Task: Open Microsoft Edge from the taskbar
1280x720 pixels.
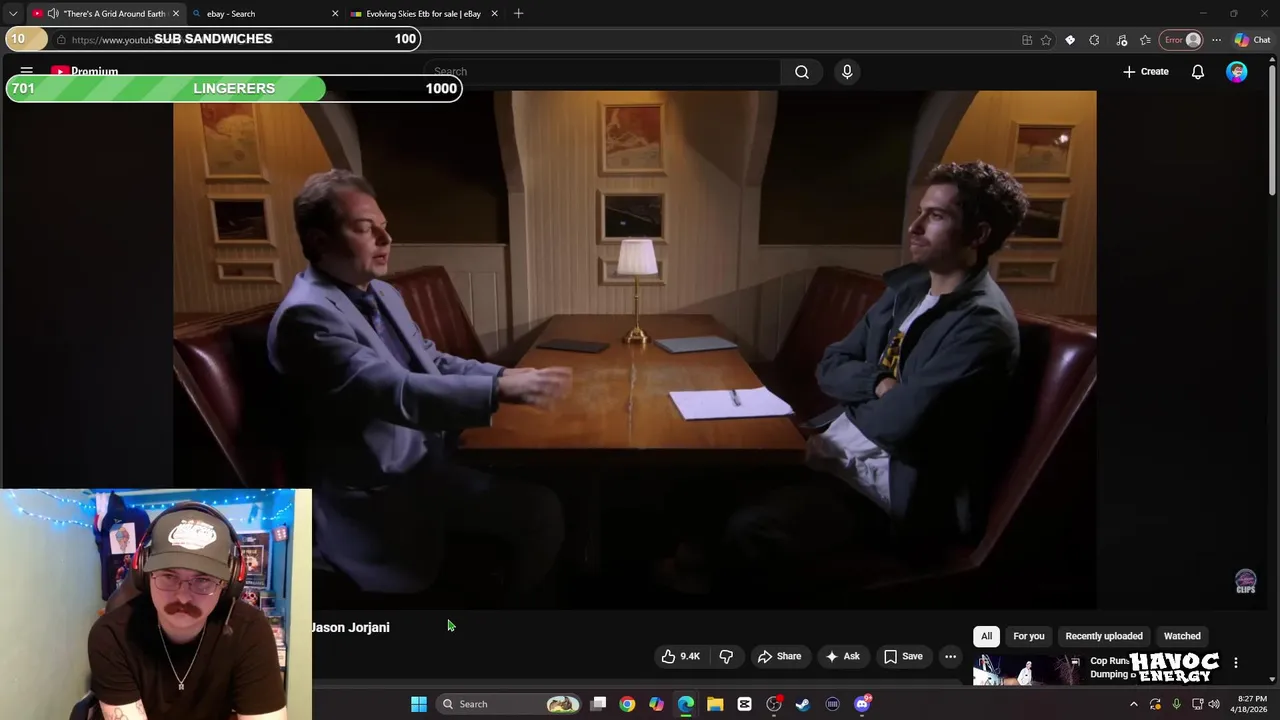Action: [x=686, y=704]
